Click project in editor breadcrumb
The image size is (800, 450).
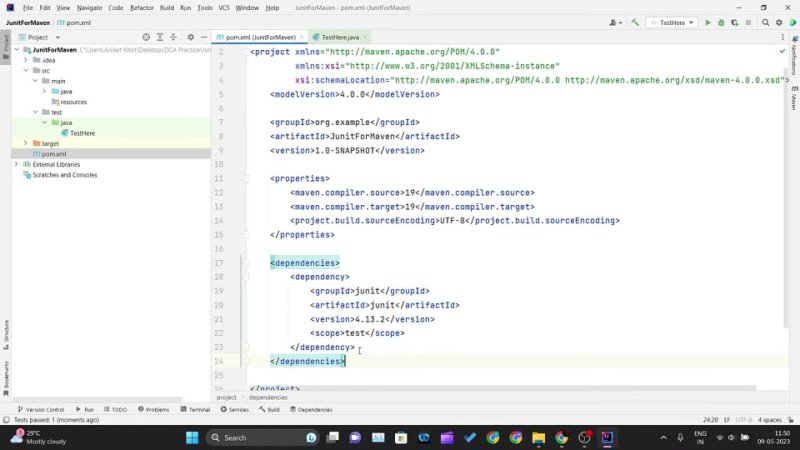pyautogui.click(x=226, y=397)
